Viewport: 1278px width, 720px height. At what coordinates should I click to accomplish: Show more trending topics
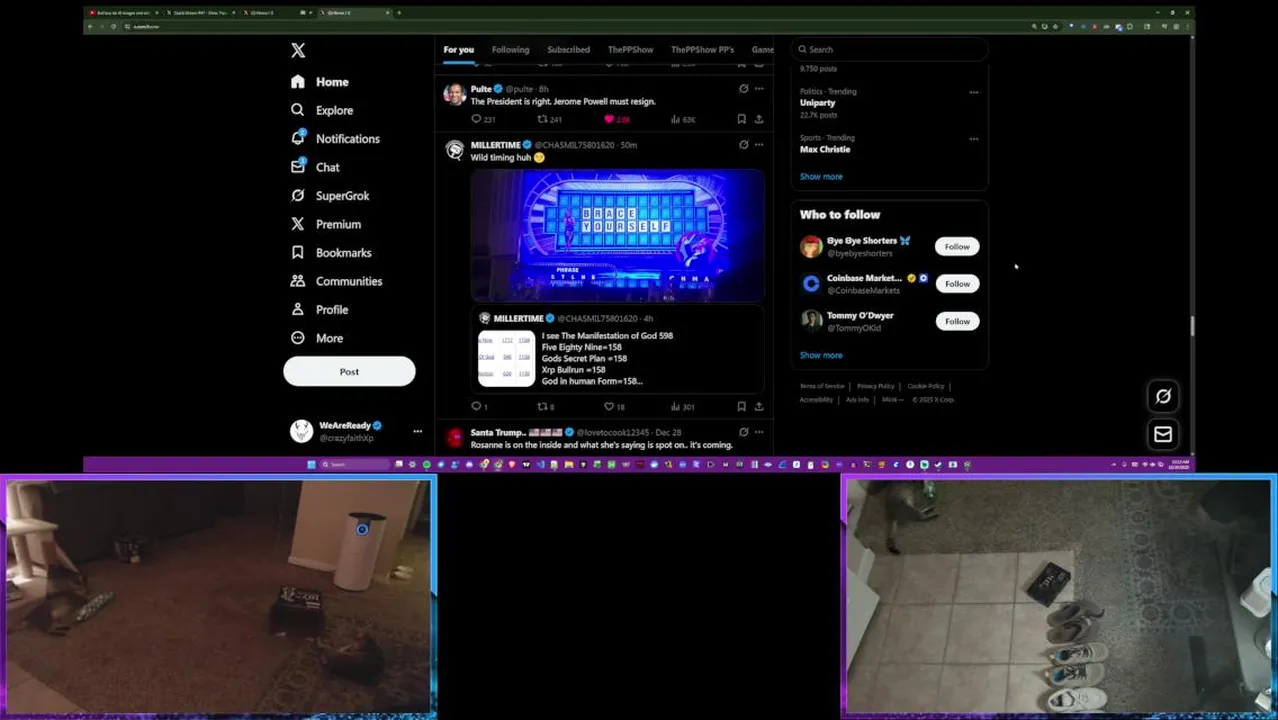tap(821, 177)
